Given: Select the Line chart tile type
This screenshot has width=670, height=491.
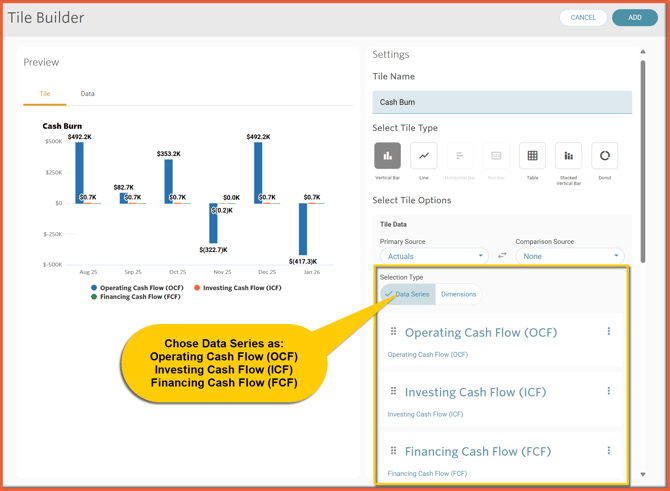Looking at the screenshot, I should 424,156.
